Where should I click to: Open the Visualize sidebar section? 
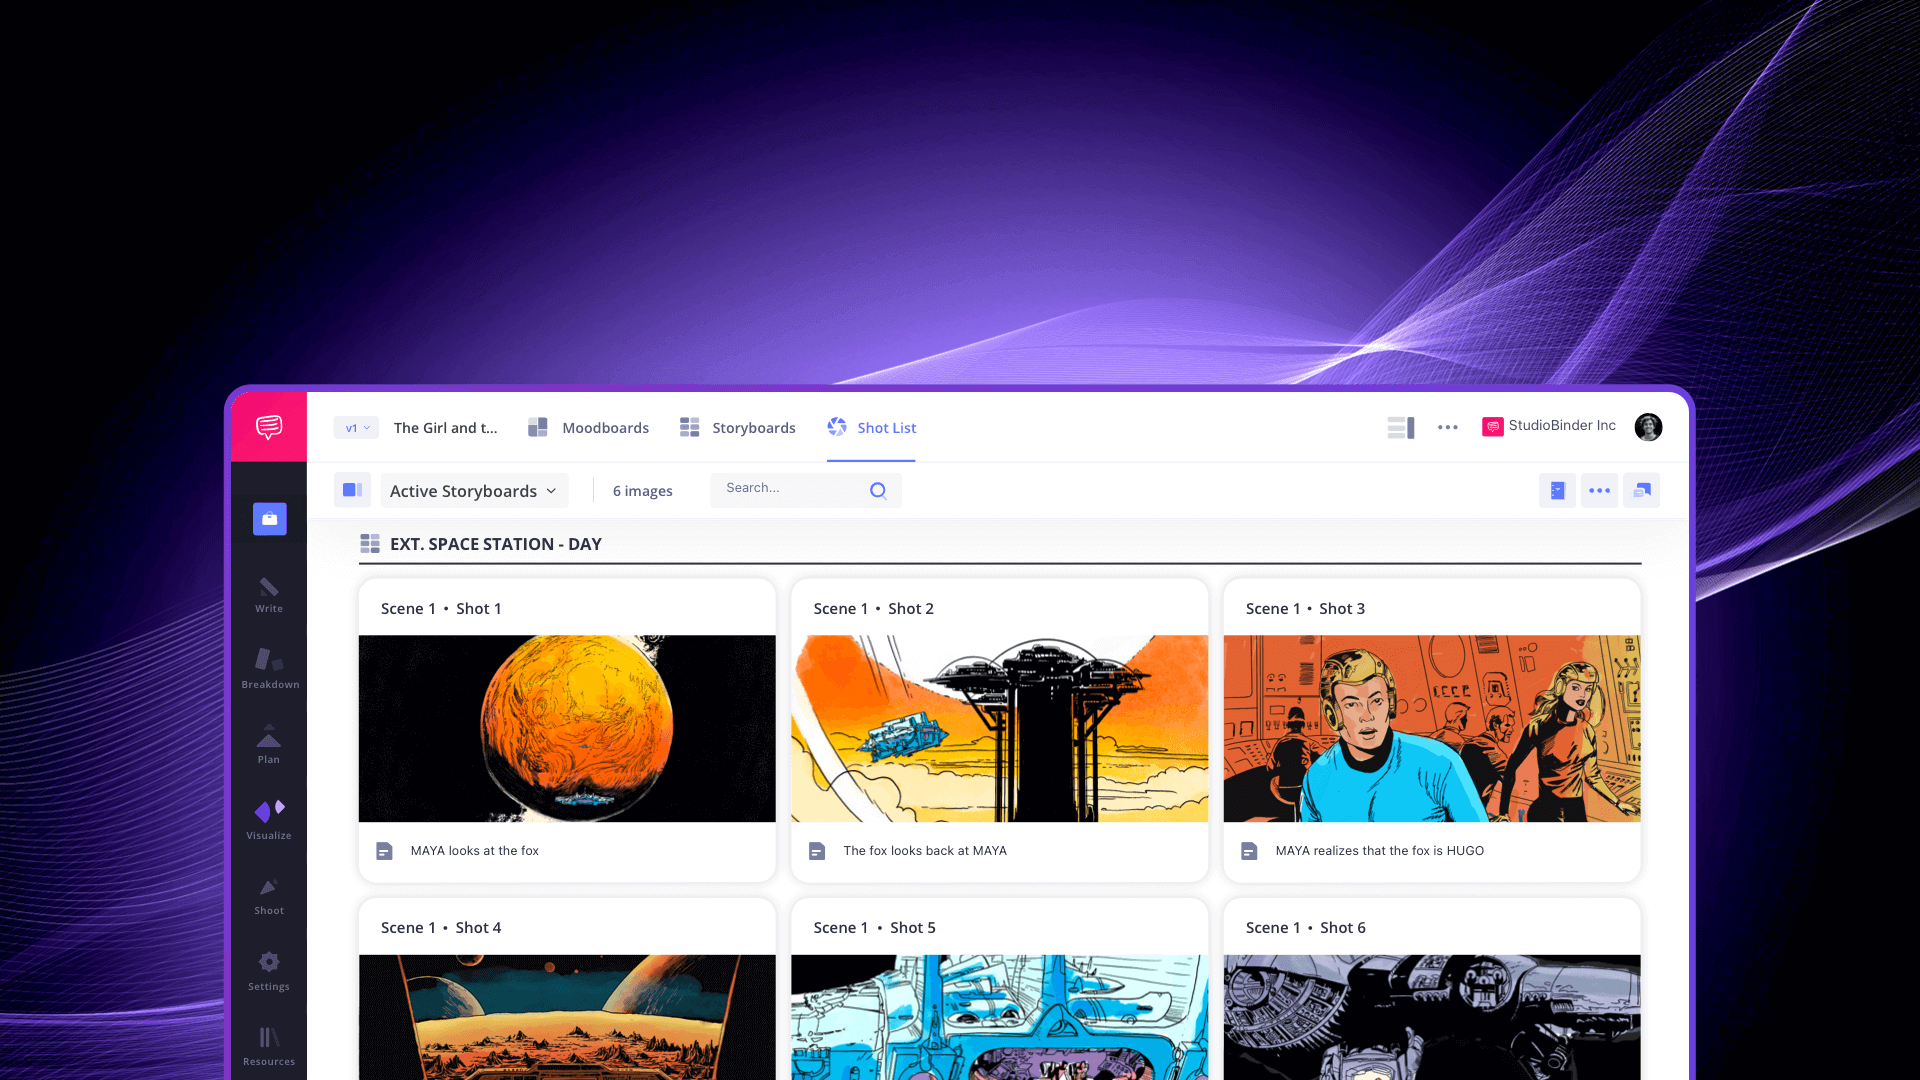(x=269, y=820)
